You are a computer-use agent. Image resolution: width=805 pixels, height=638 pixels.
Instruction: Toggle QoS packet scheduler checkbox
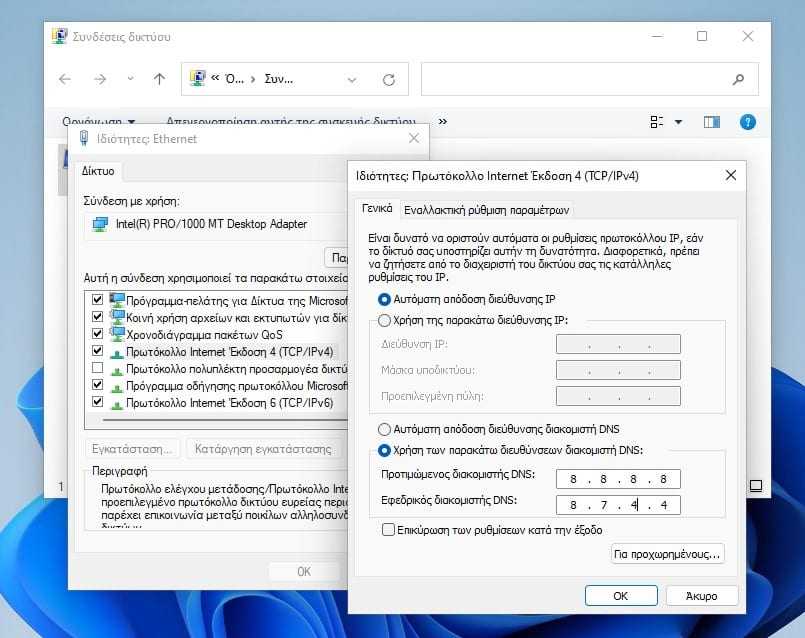[x=97, y=333]
